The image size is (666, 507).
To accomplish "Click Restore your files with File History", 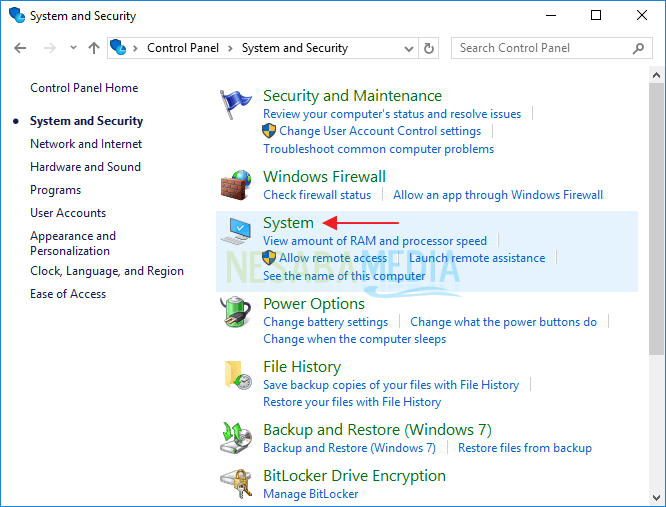I will click(x=352, y=402).
